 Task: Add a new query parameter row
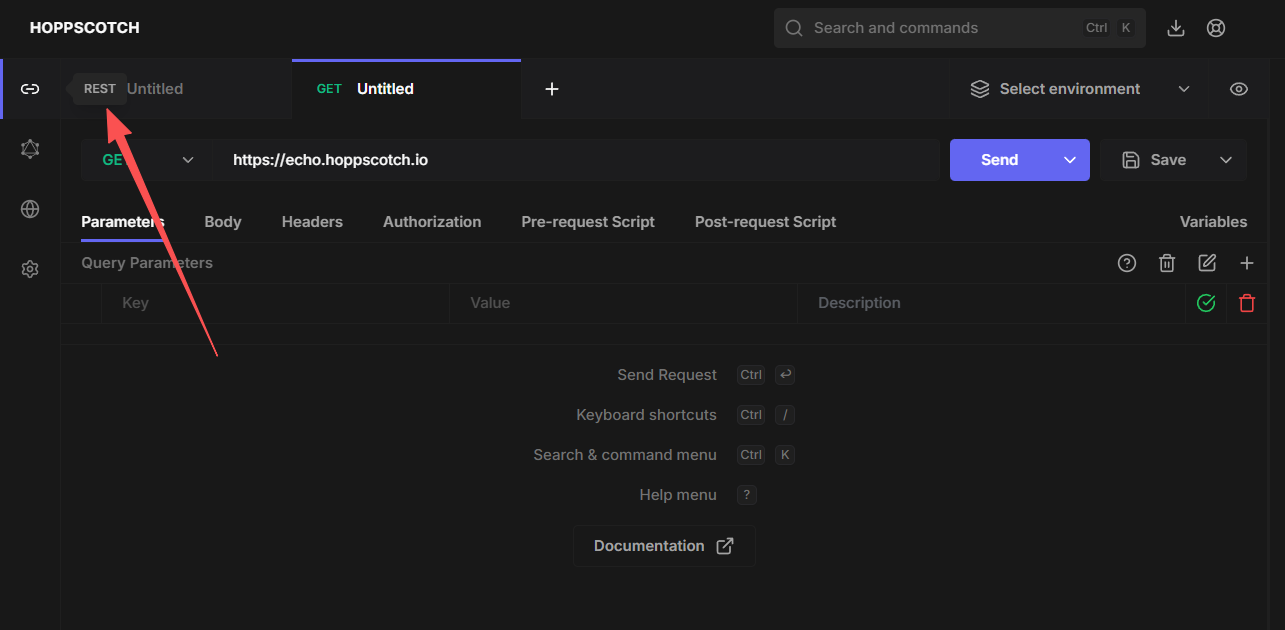(1247, 263)
